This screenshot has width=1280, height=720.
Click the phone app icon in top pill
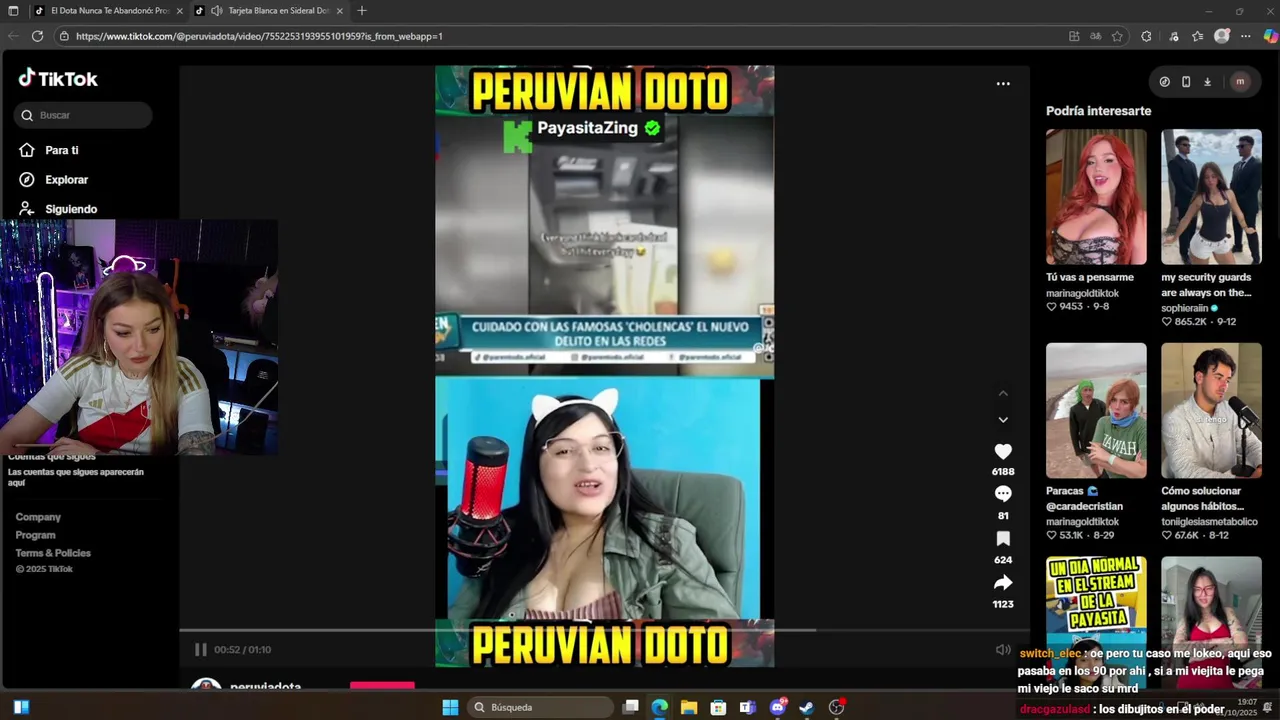click(1186, 82)
